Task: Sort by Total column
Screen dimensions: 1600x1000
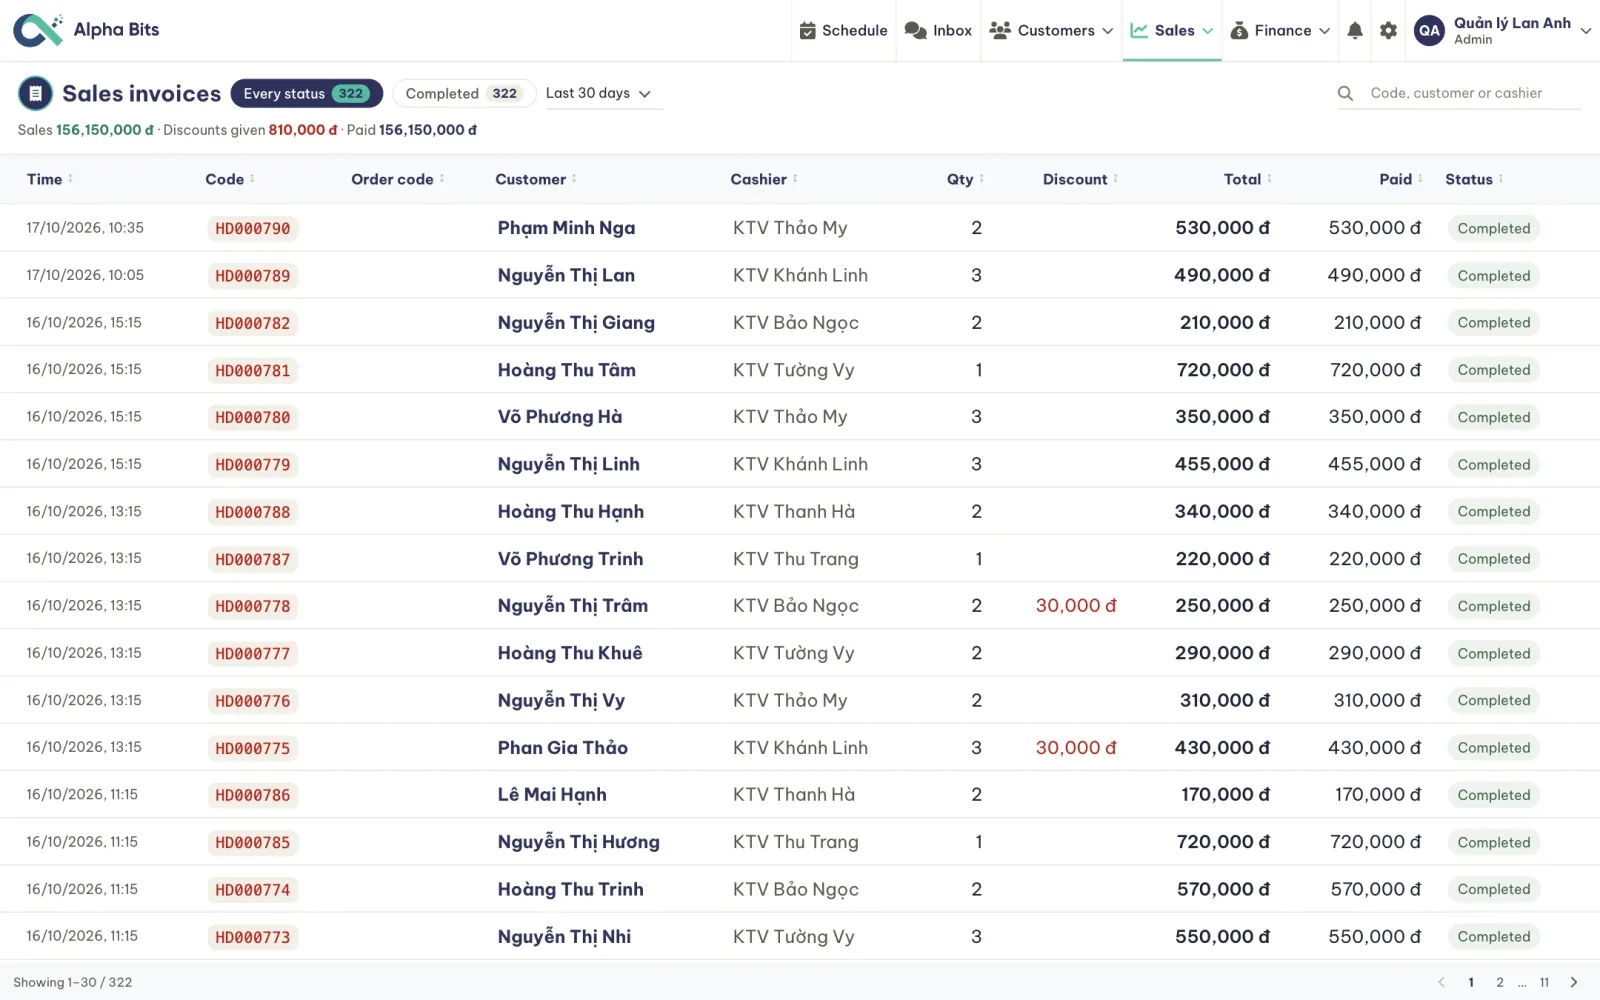Action: point(1248,179)
